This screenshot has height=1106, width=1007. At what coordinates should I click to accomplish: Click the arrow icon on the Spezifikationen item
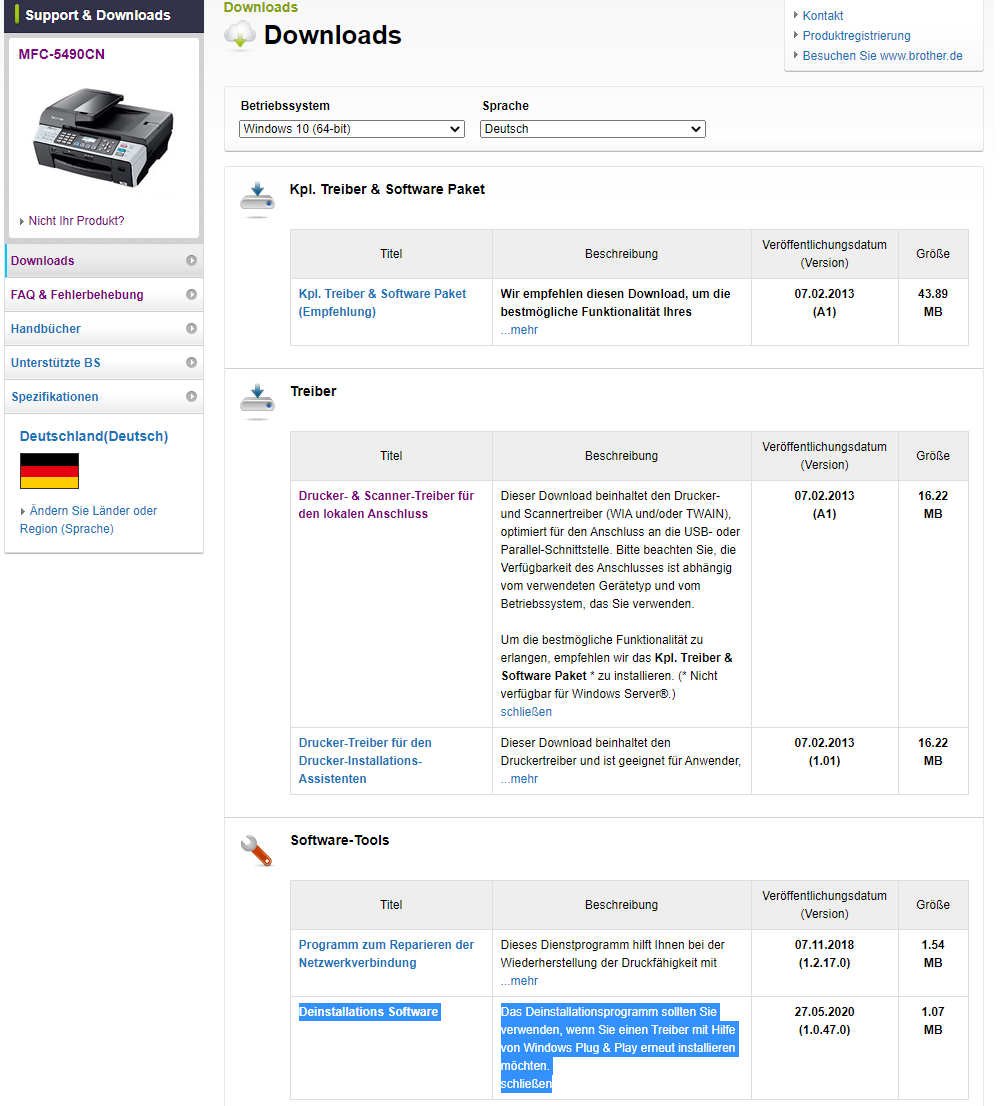[191, 396]
